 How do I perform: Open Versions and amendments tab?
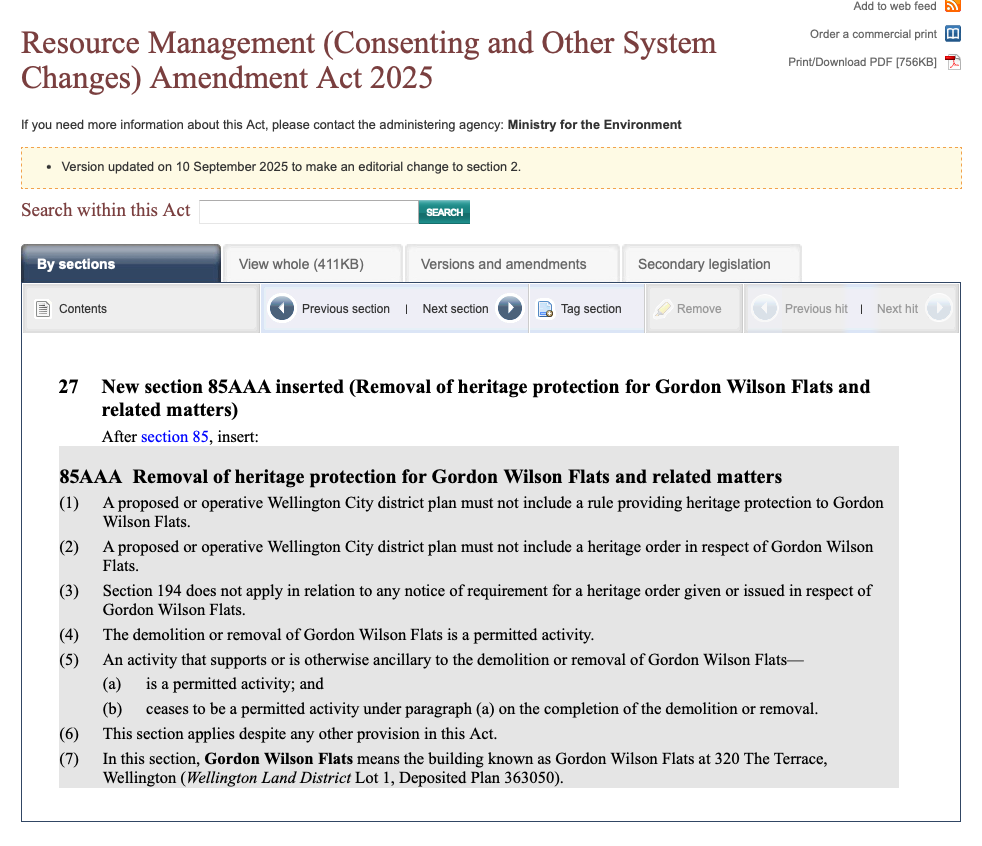pos(512,264)
